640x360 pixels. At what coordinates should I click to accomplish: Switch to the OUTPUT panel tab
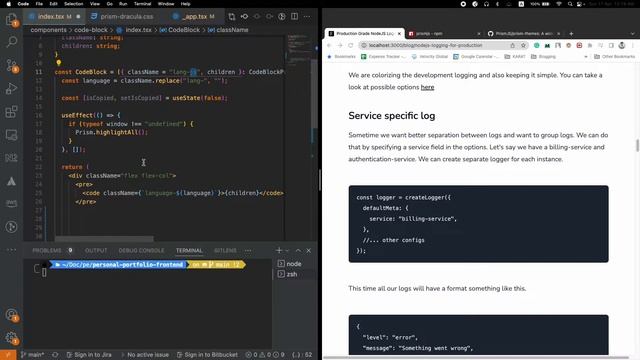(96, 250)
